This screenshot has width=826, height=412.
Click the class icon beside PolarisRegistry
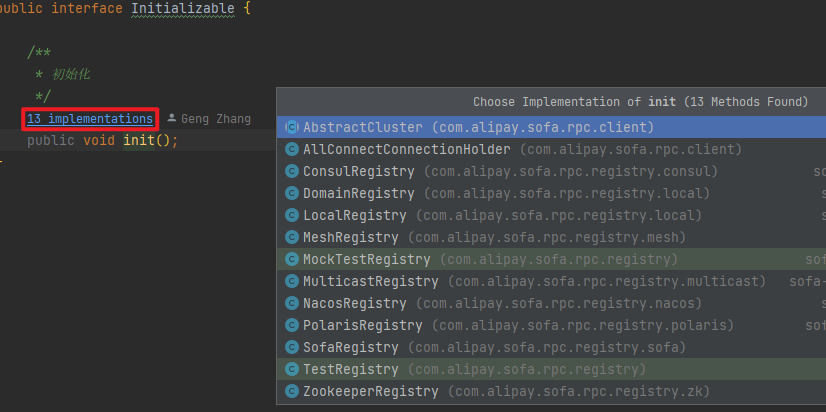pyautogui.click(x=292, y=325)
